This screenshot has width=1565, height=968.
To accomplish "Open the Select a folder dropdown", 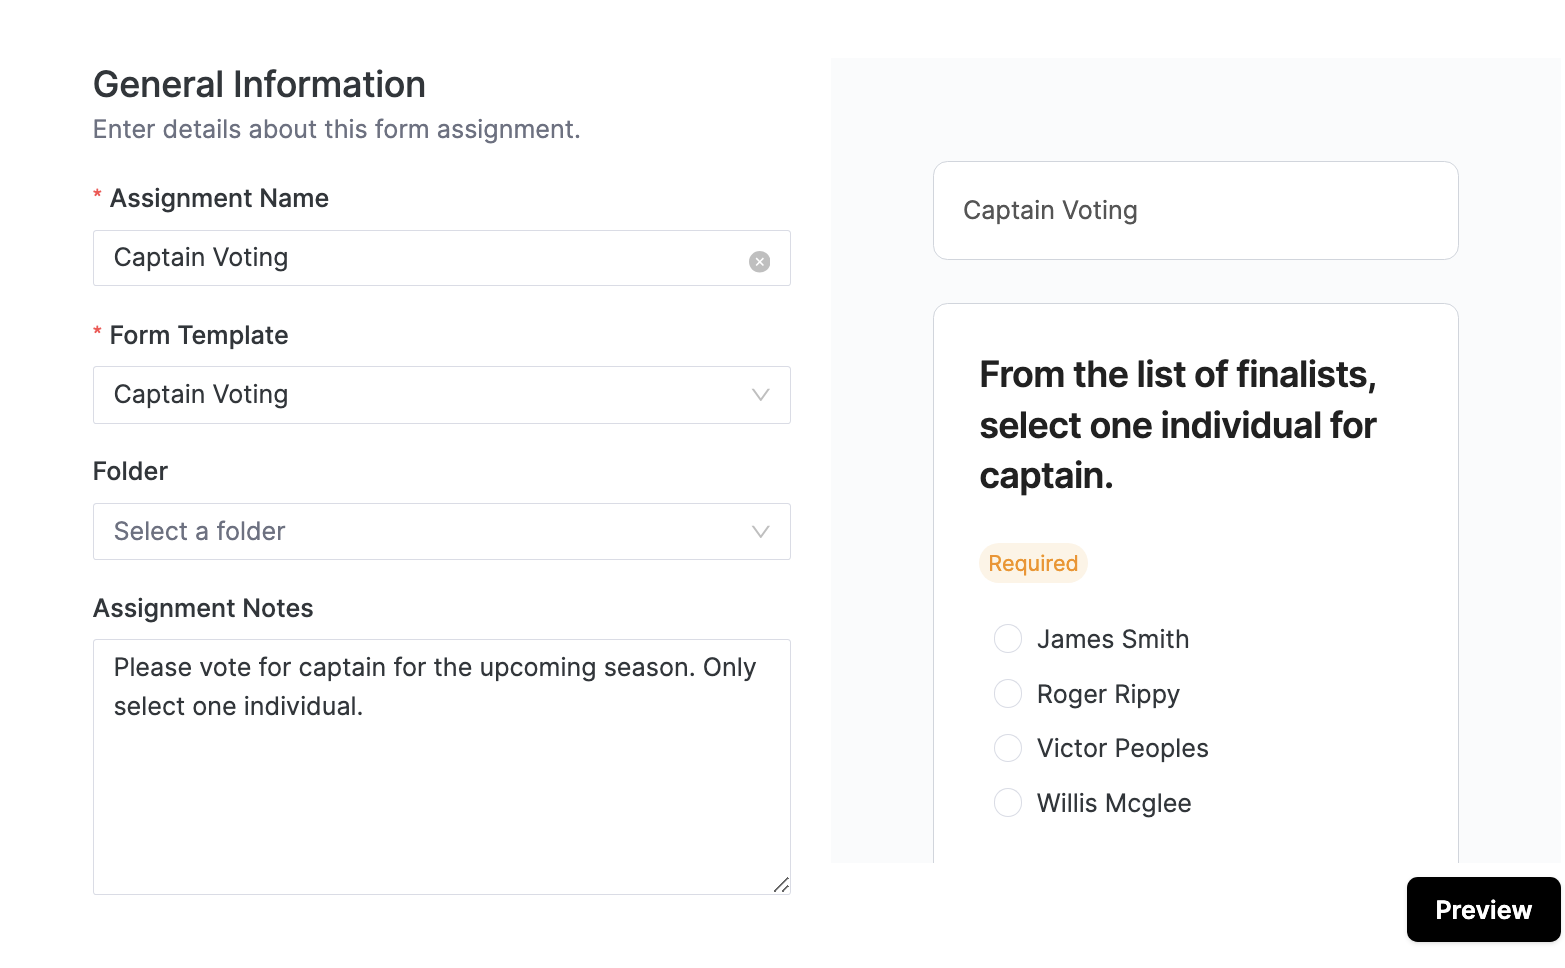I will pos(442,532).
